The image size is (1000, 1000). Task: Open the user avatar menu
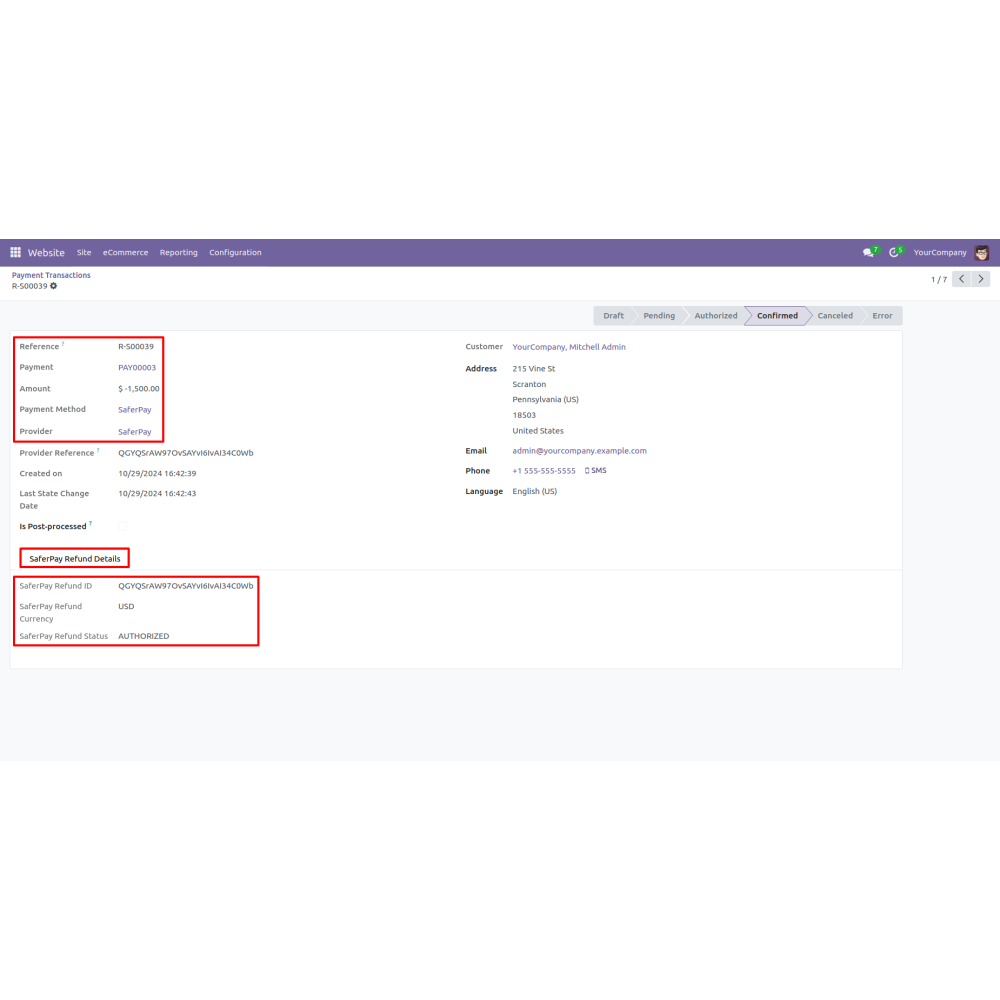point(982,253)
